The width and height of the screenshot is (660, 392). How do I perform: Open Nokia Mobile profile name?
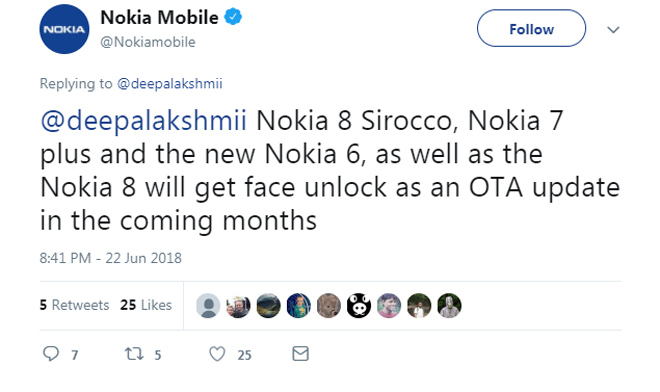(x=160, y=18)
